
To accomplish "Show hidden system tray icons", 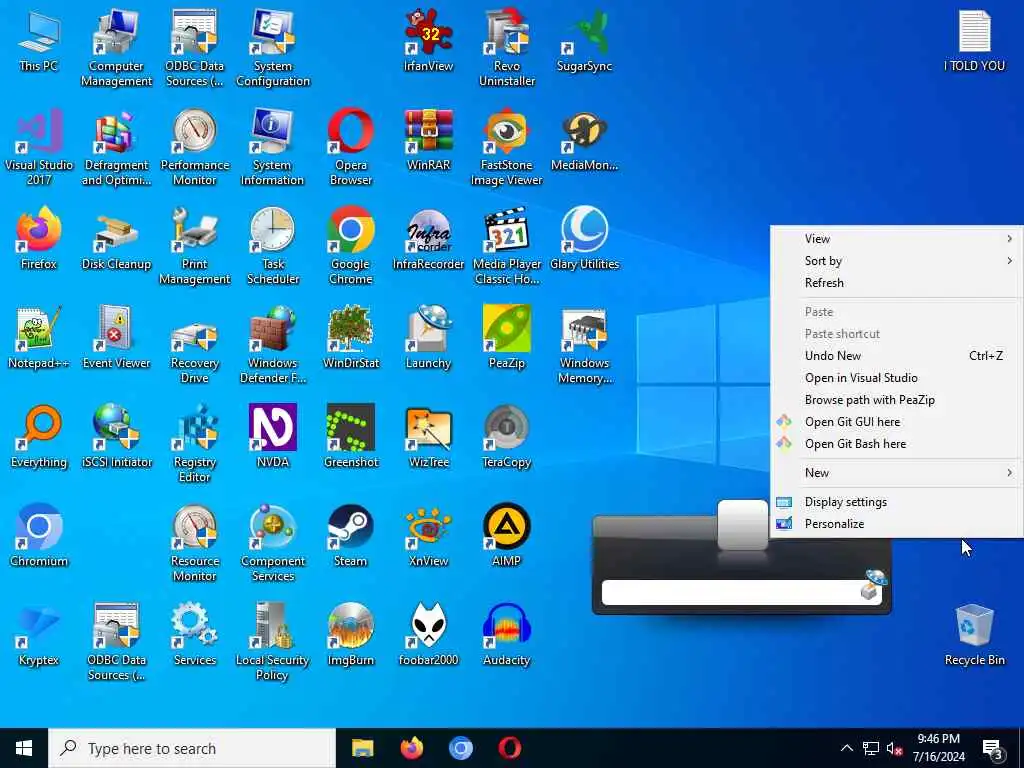I will tap(846, 748).
